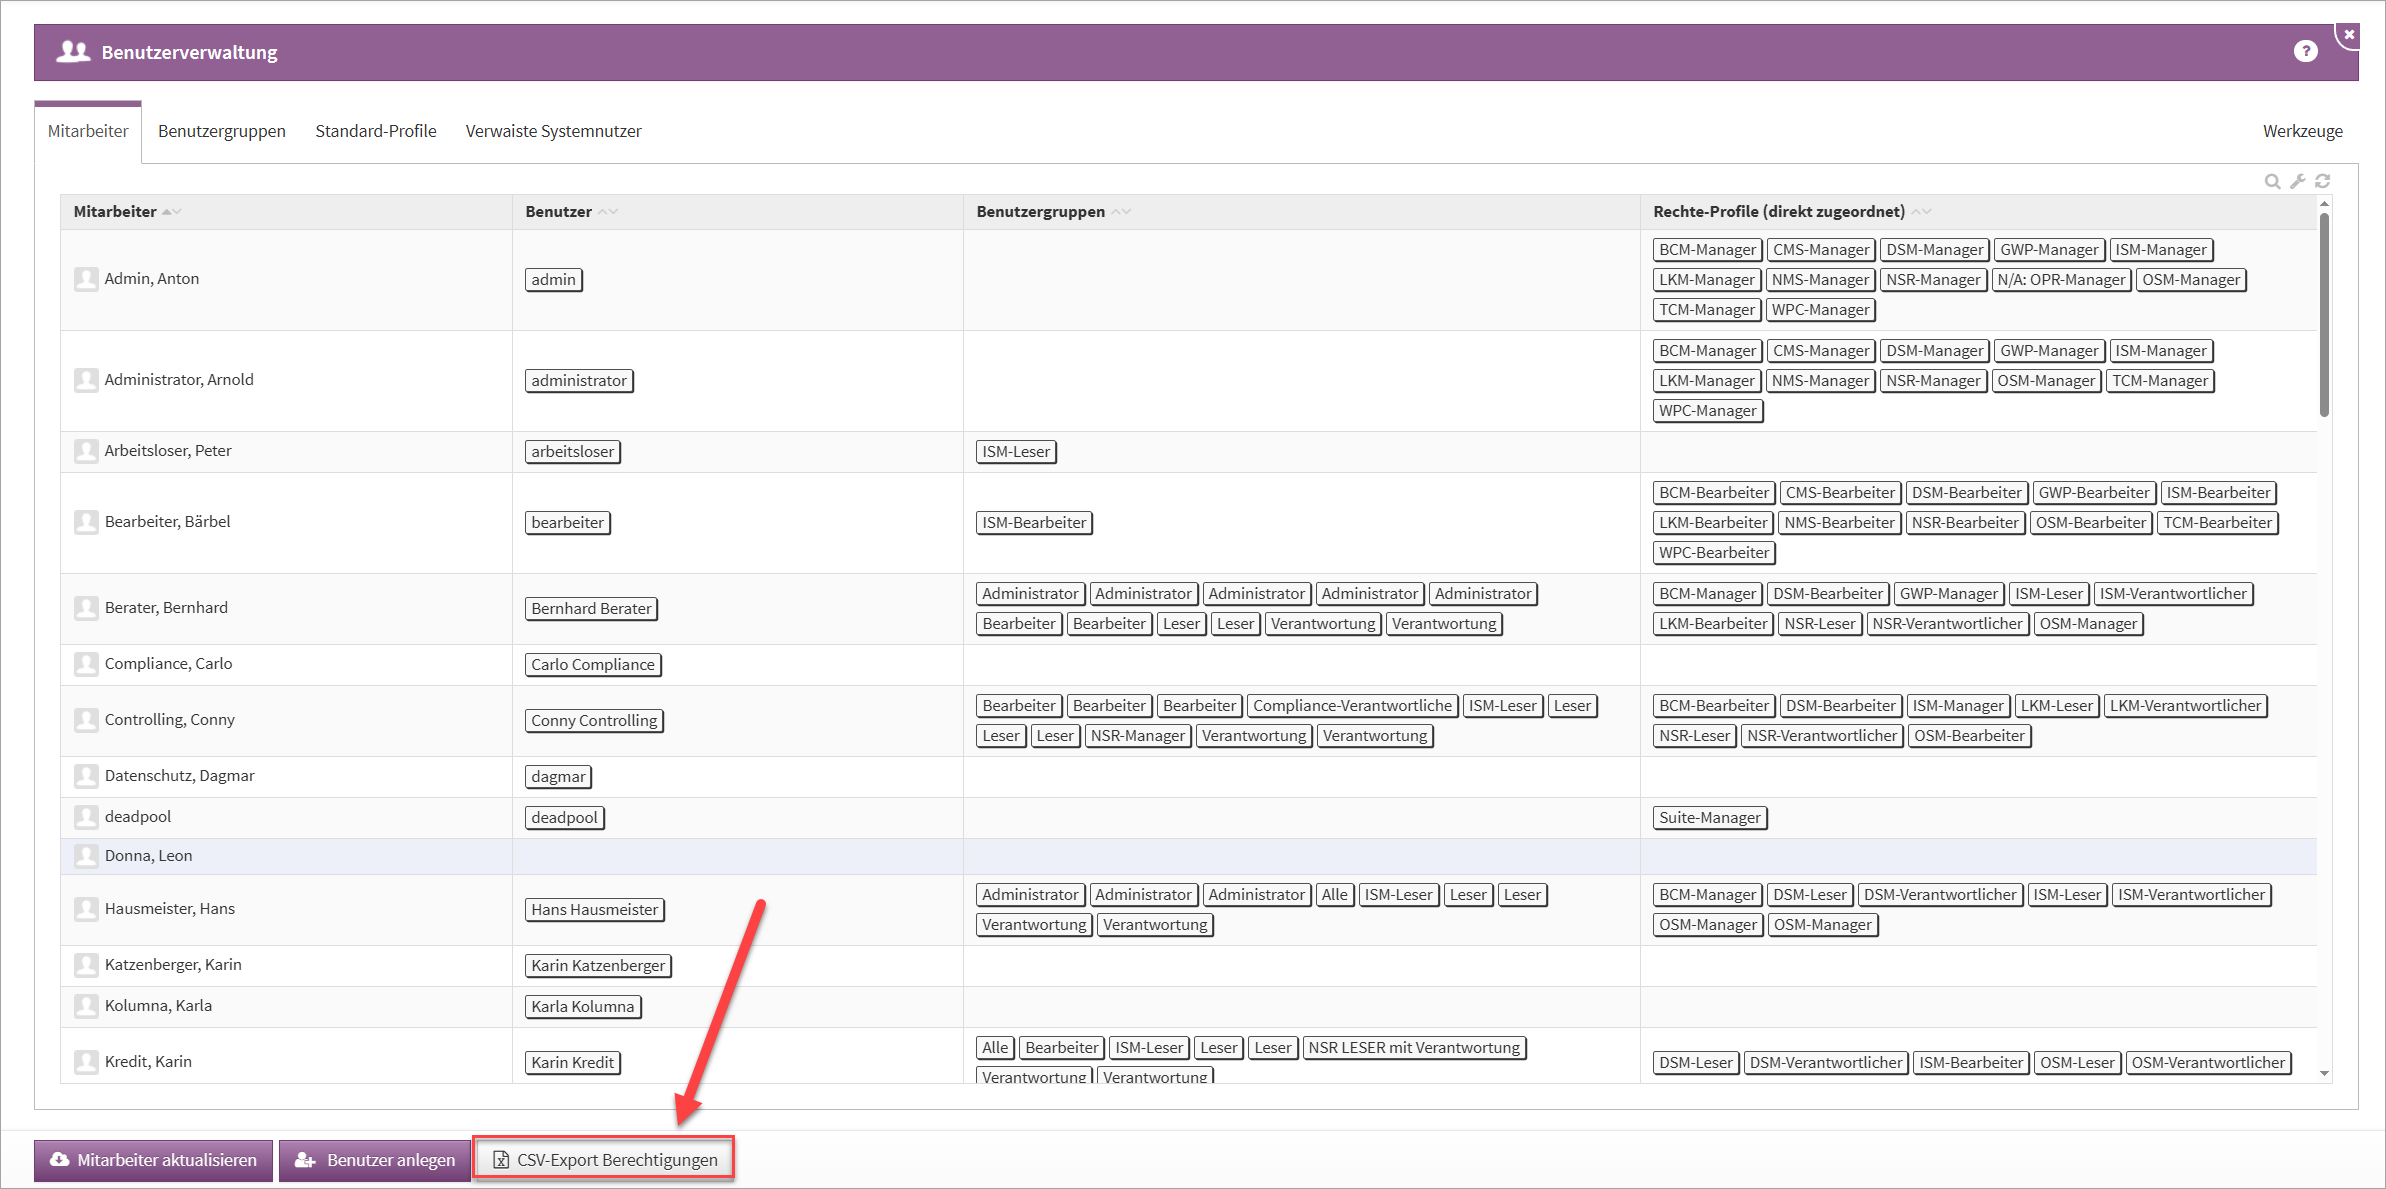Switch to Benutzergruppen tab
This screenshot has width=2386, height=1189.
[x=221, y=131]
